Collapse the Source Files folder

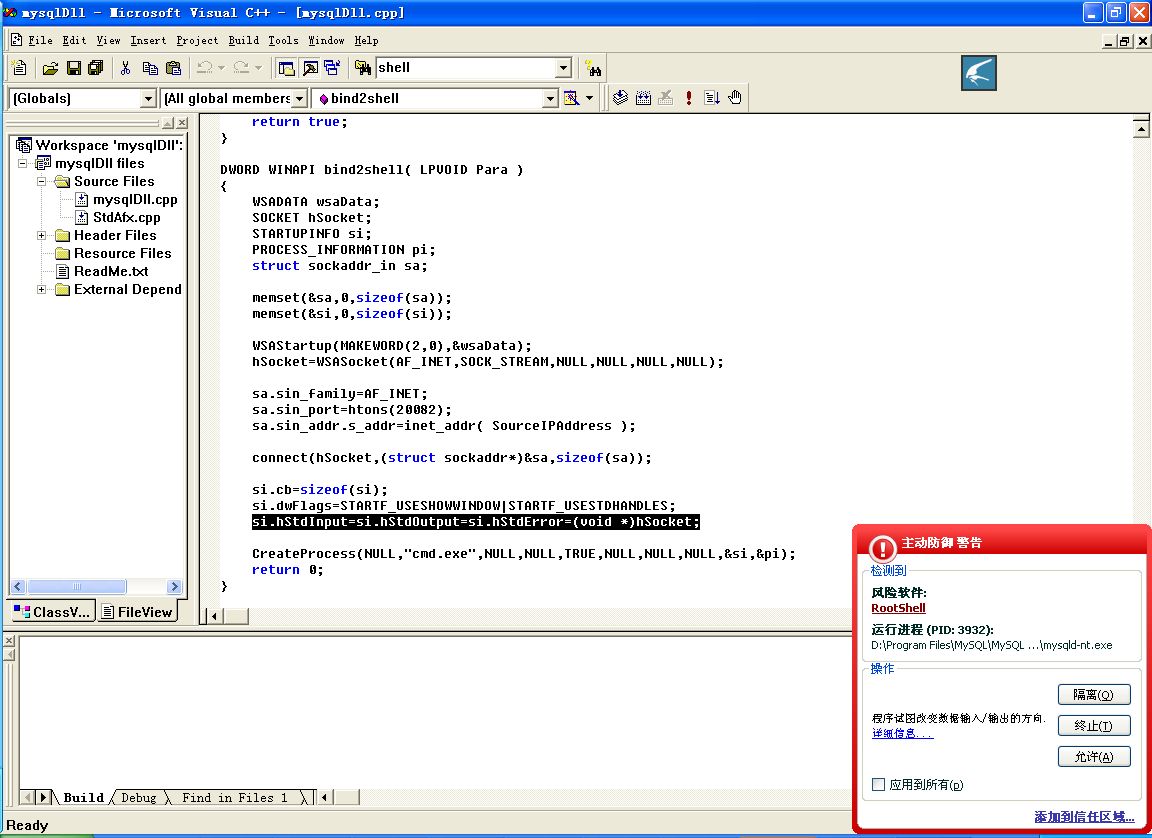[x=42, y=181]
